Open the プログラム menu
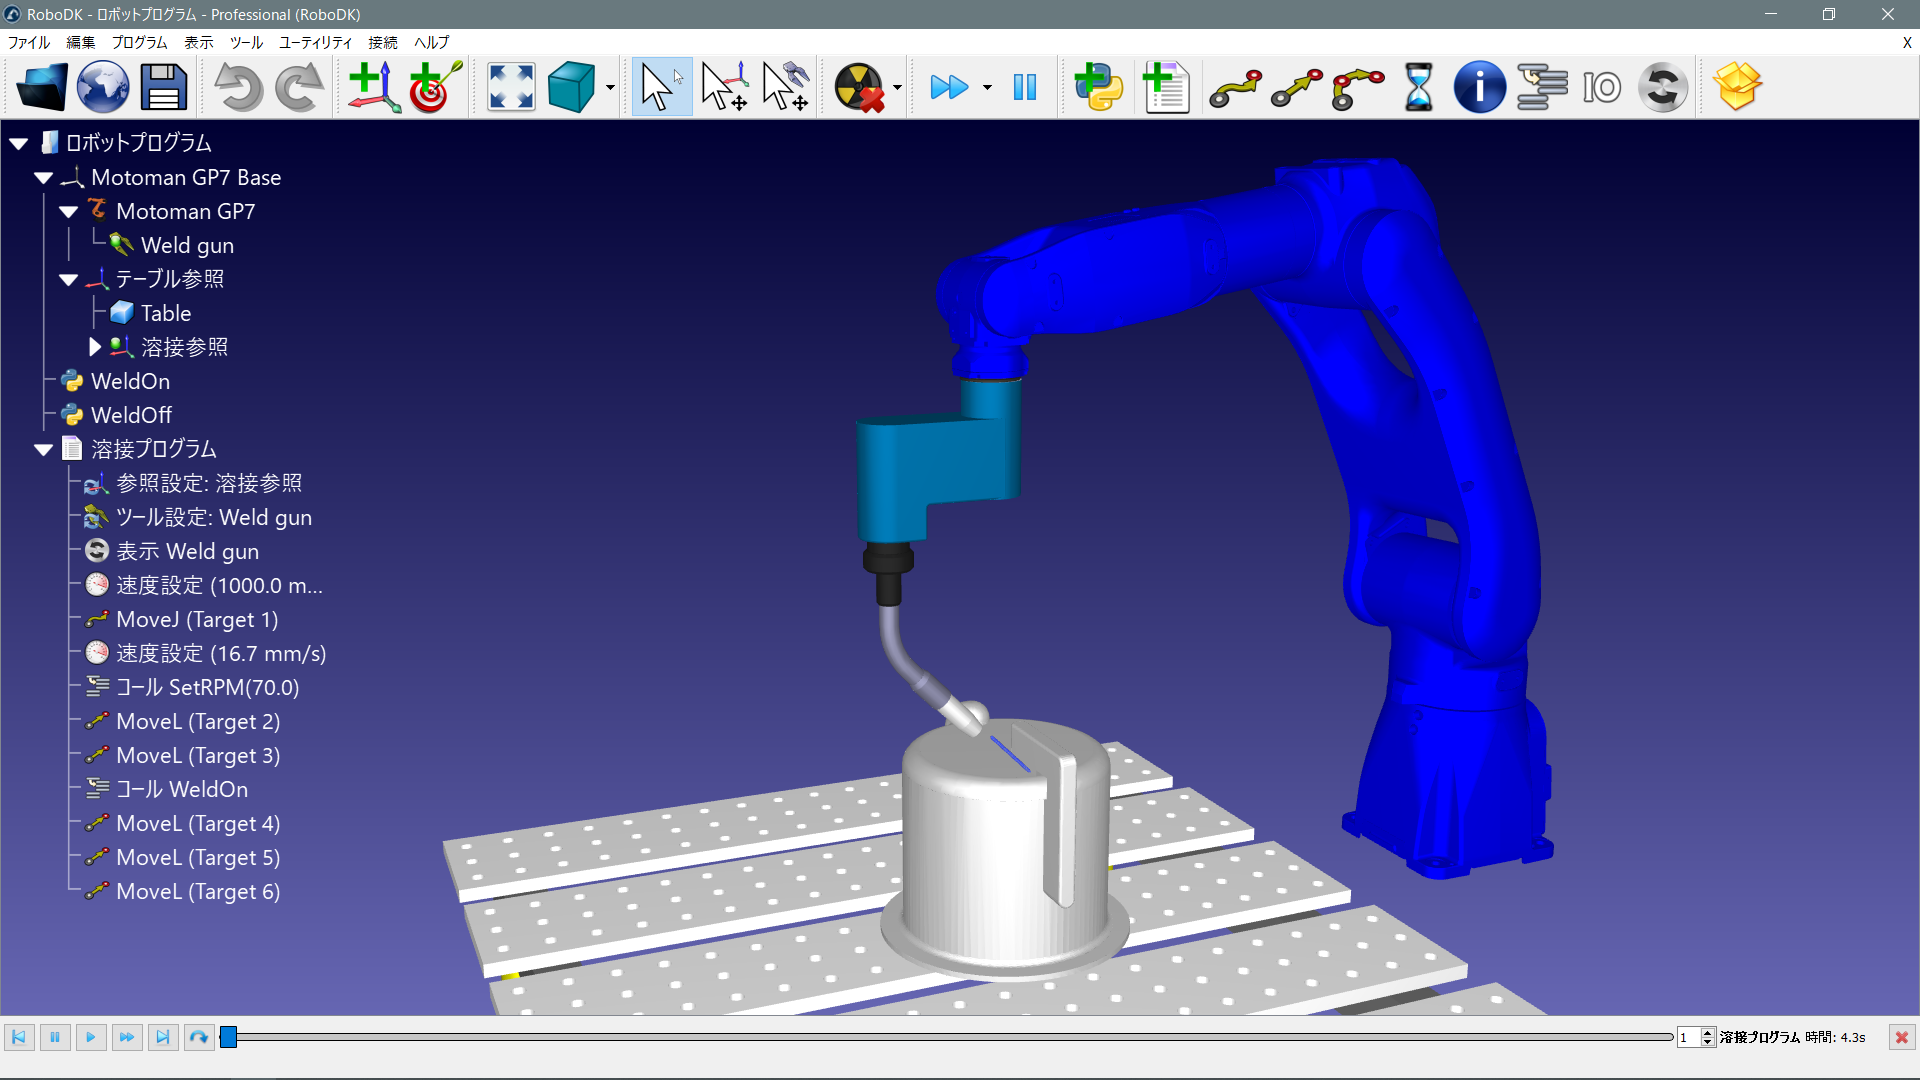This screenshot has width=1920, height=1080. (140, 42)
